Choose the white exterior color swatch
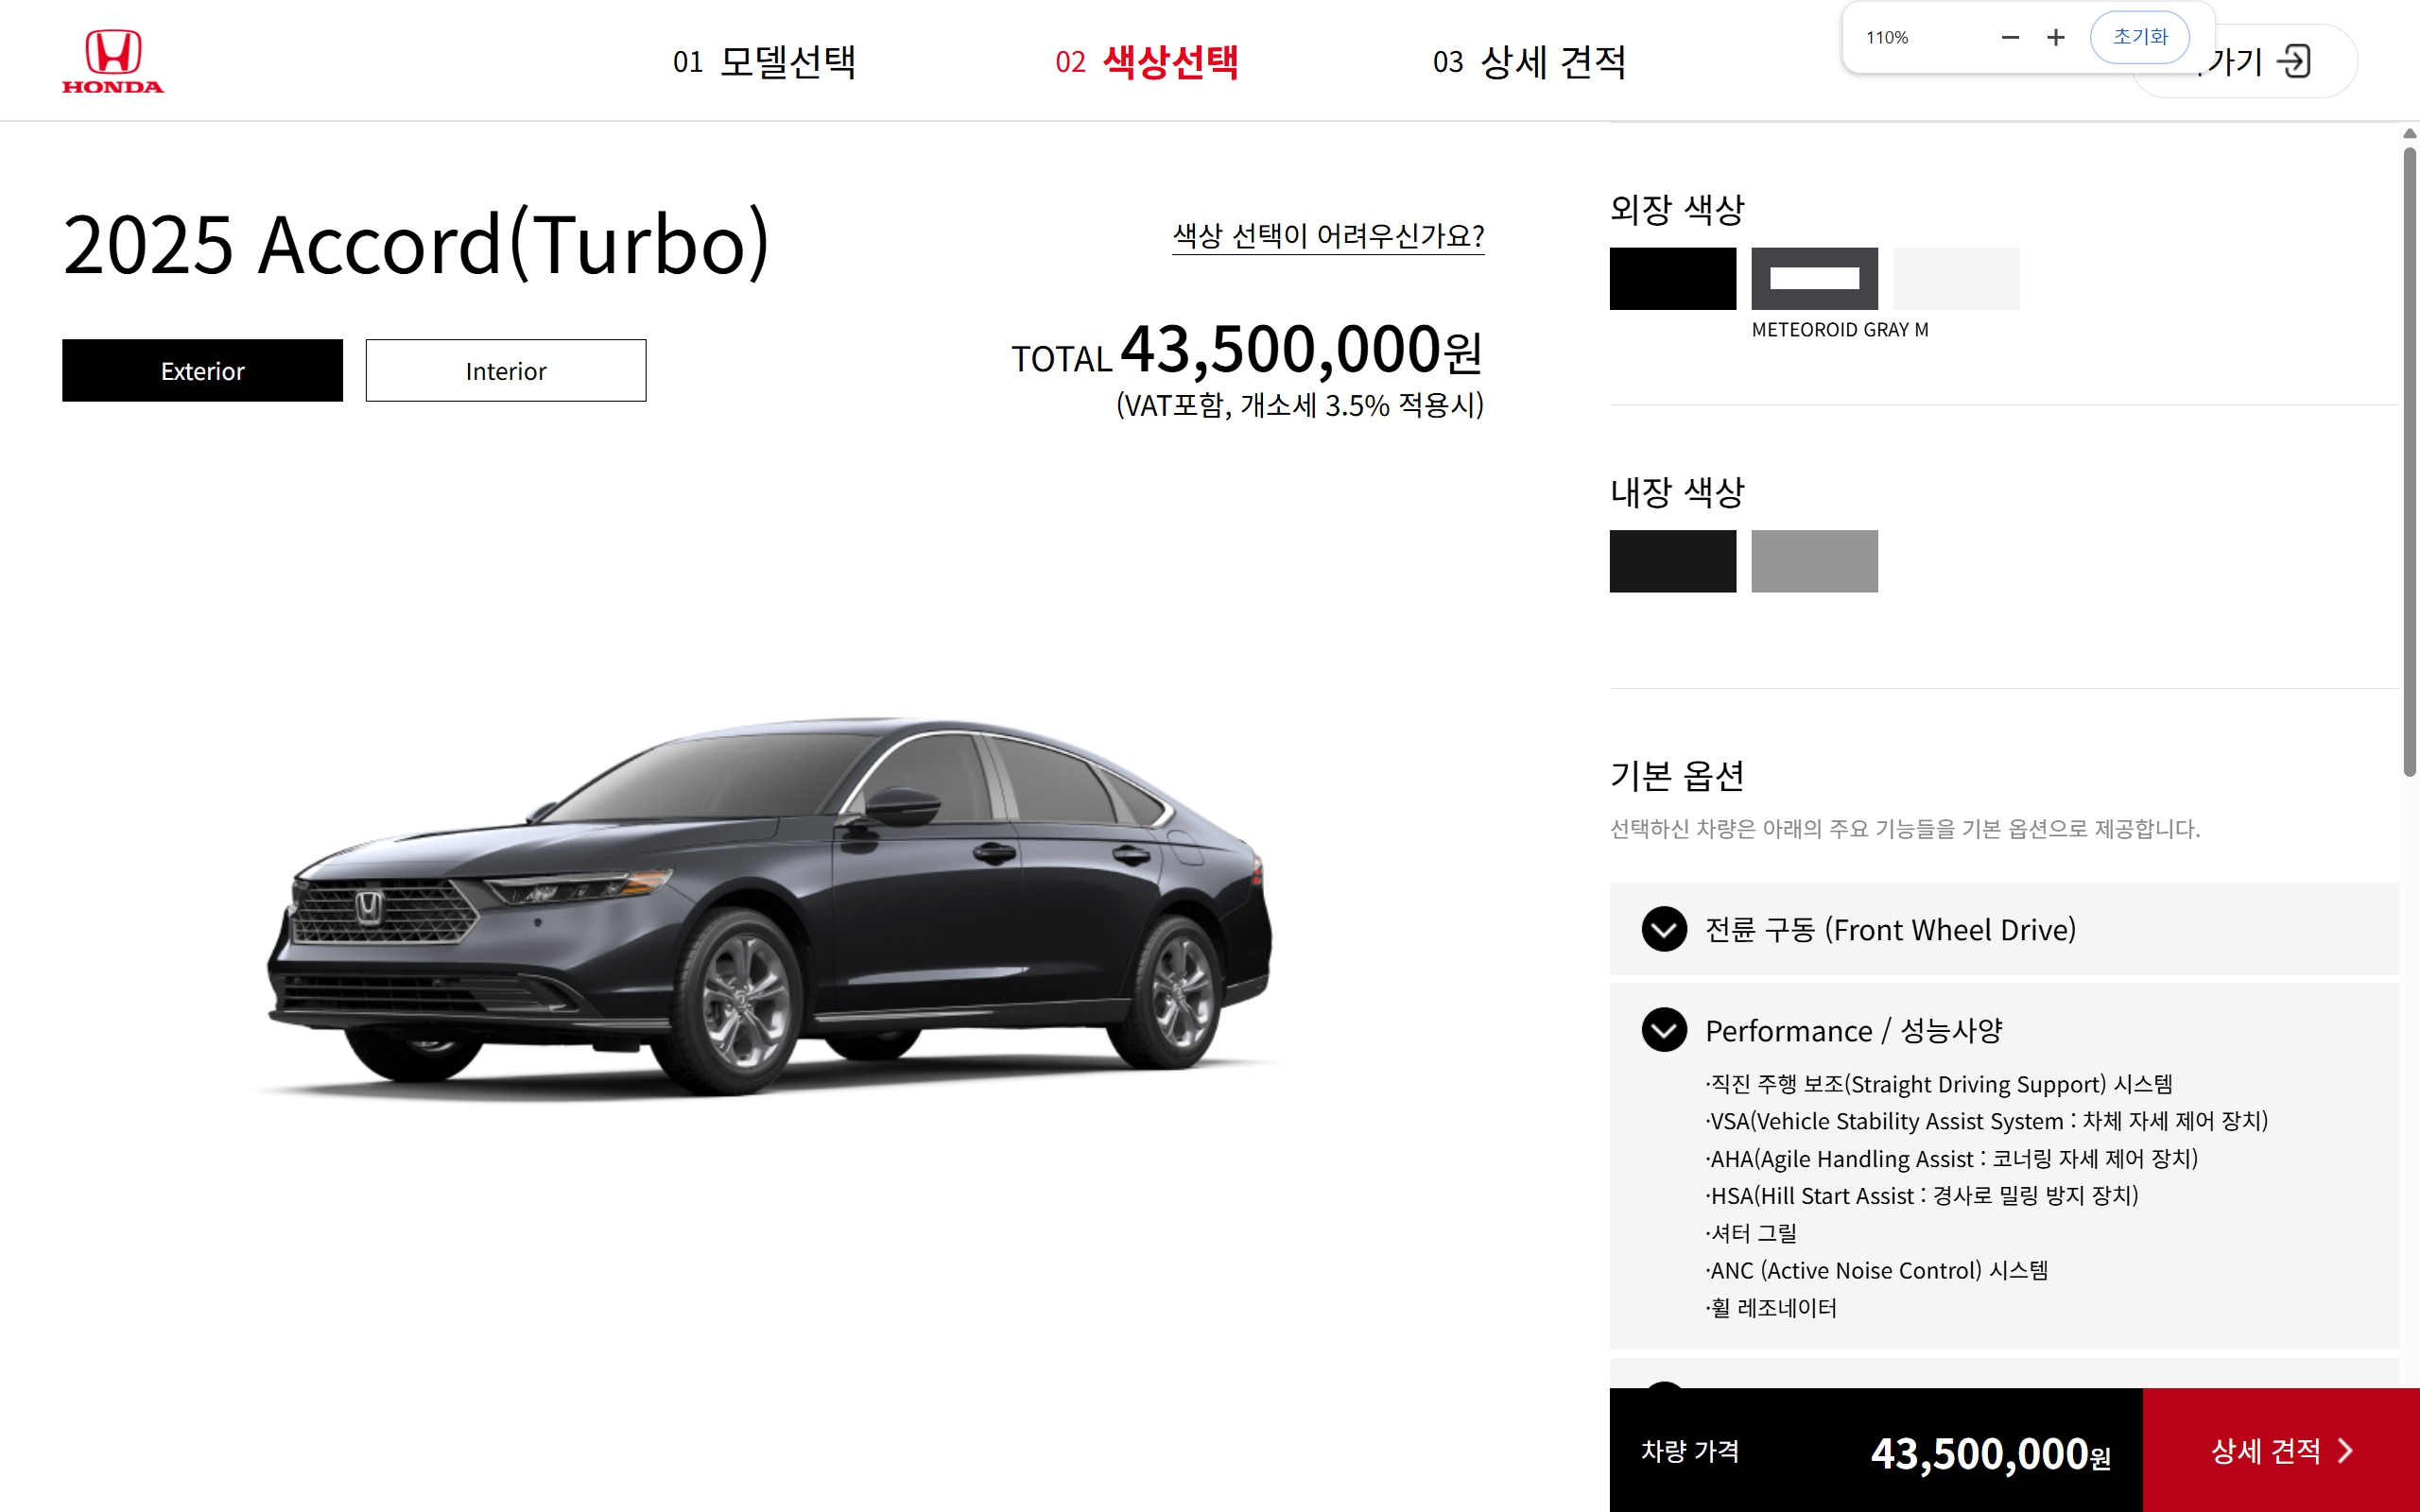The image size is (2420, 1512). point(1956,278)
